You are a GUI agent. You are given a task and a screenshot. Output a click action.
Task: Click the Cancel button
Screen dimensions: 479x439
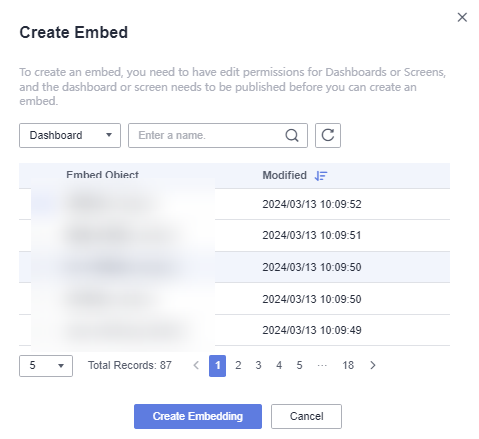click(x=306, y=416)
